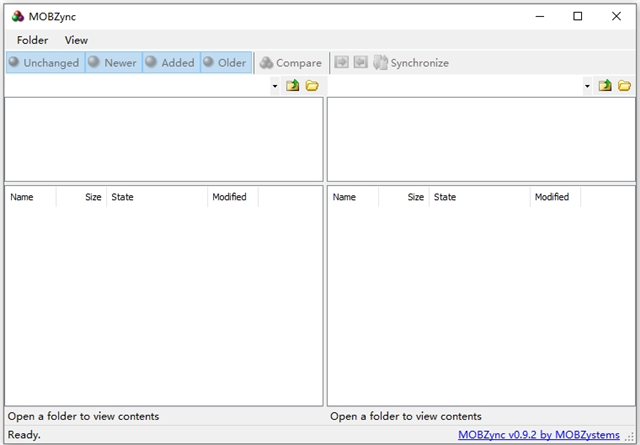This screenshot has width=640, height=445.
Task: Toggle the Added filter button
Action: pyautogui.click(x=171, y=62)
